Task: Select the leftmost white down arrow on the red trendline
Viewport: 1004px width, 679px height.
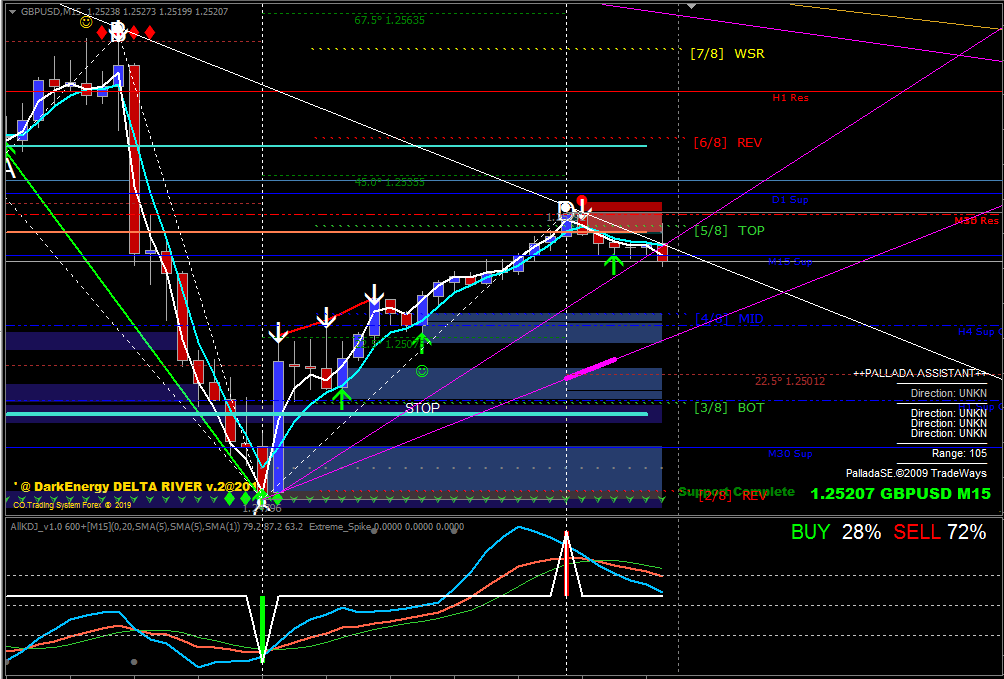Action: [x=278, y=332]
